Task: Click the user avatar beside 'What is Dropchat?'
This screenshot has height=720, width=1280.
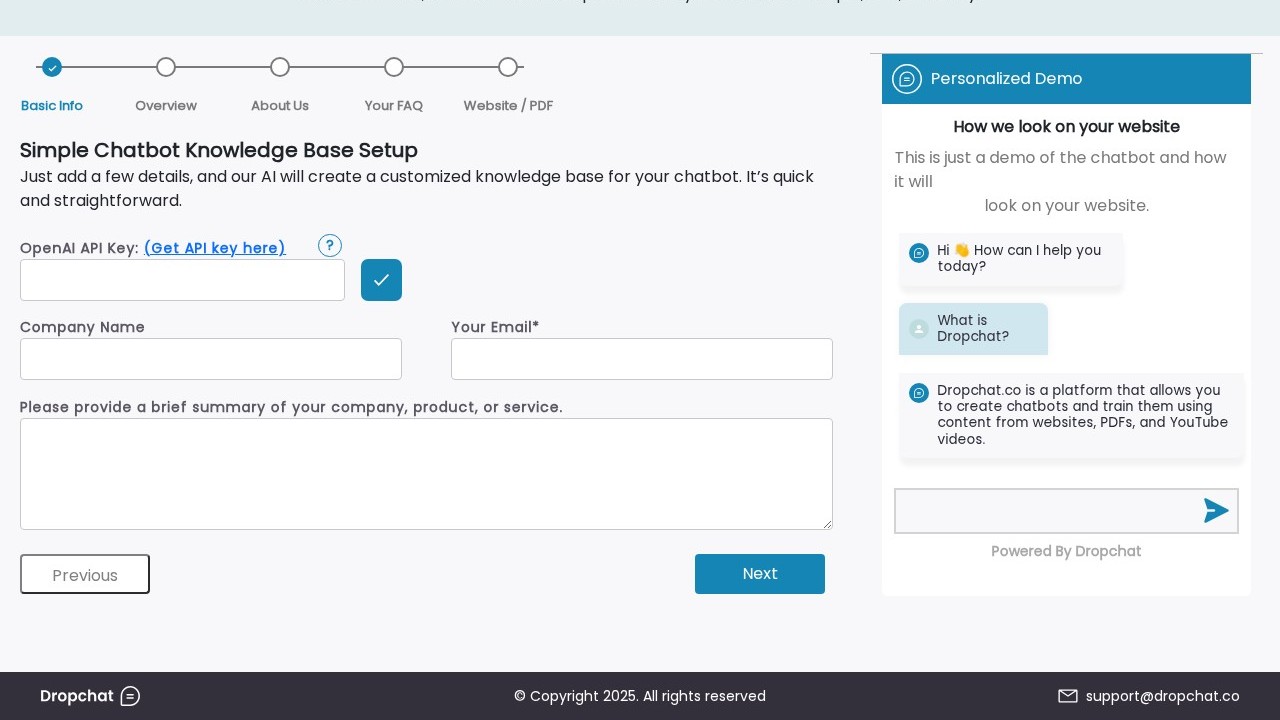Action: [x=919, y=329]
